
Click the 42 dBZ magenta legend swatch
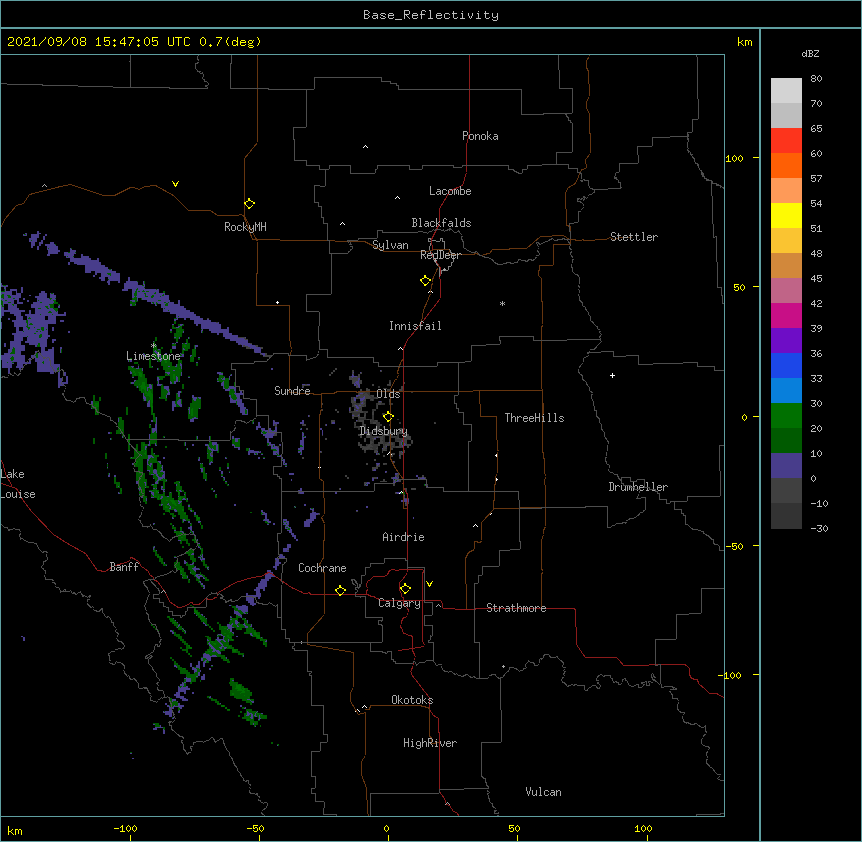coord(786,315)
